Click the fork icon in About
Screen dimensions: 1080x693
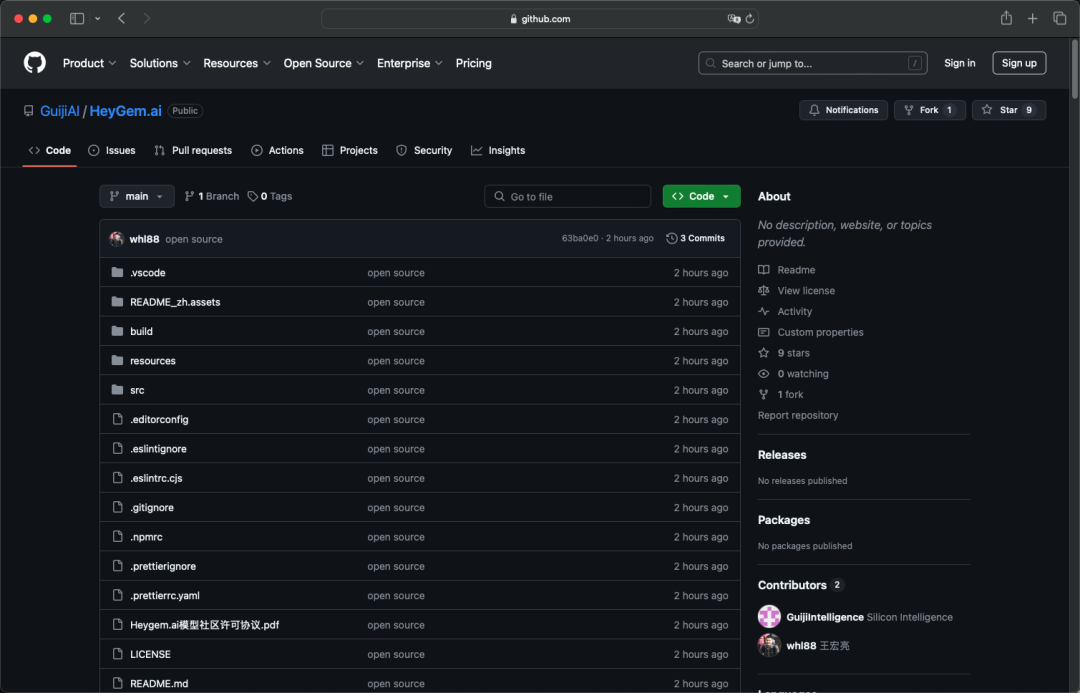click(763, 394)
